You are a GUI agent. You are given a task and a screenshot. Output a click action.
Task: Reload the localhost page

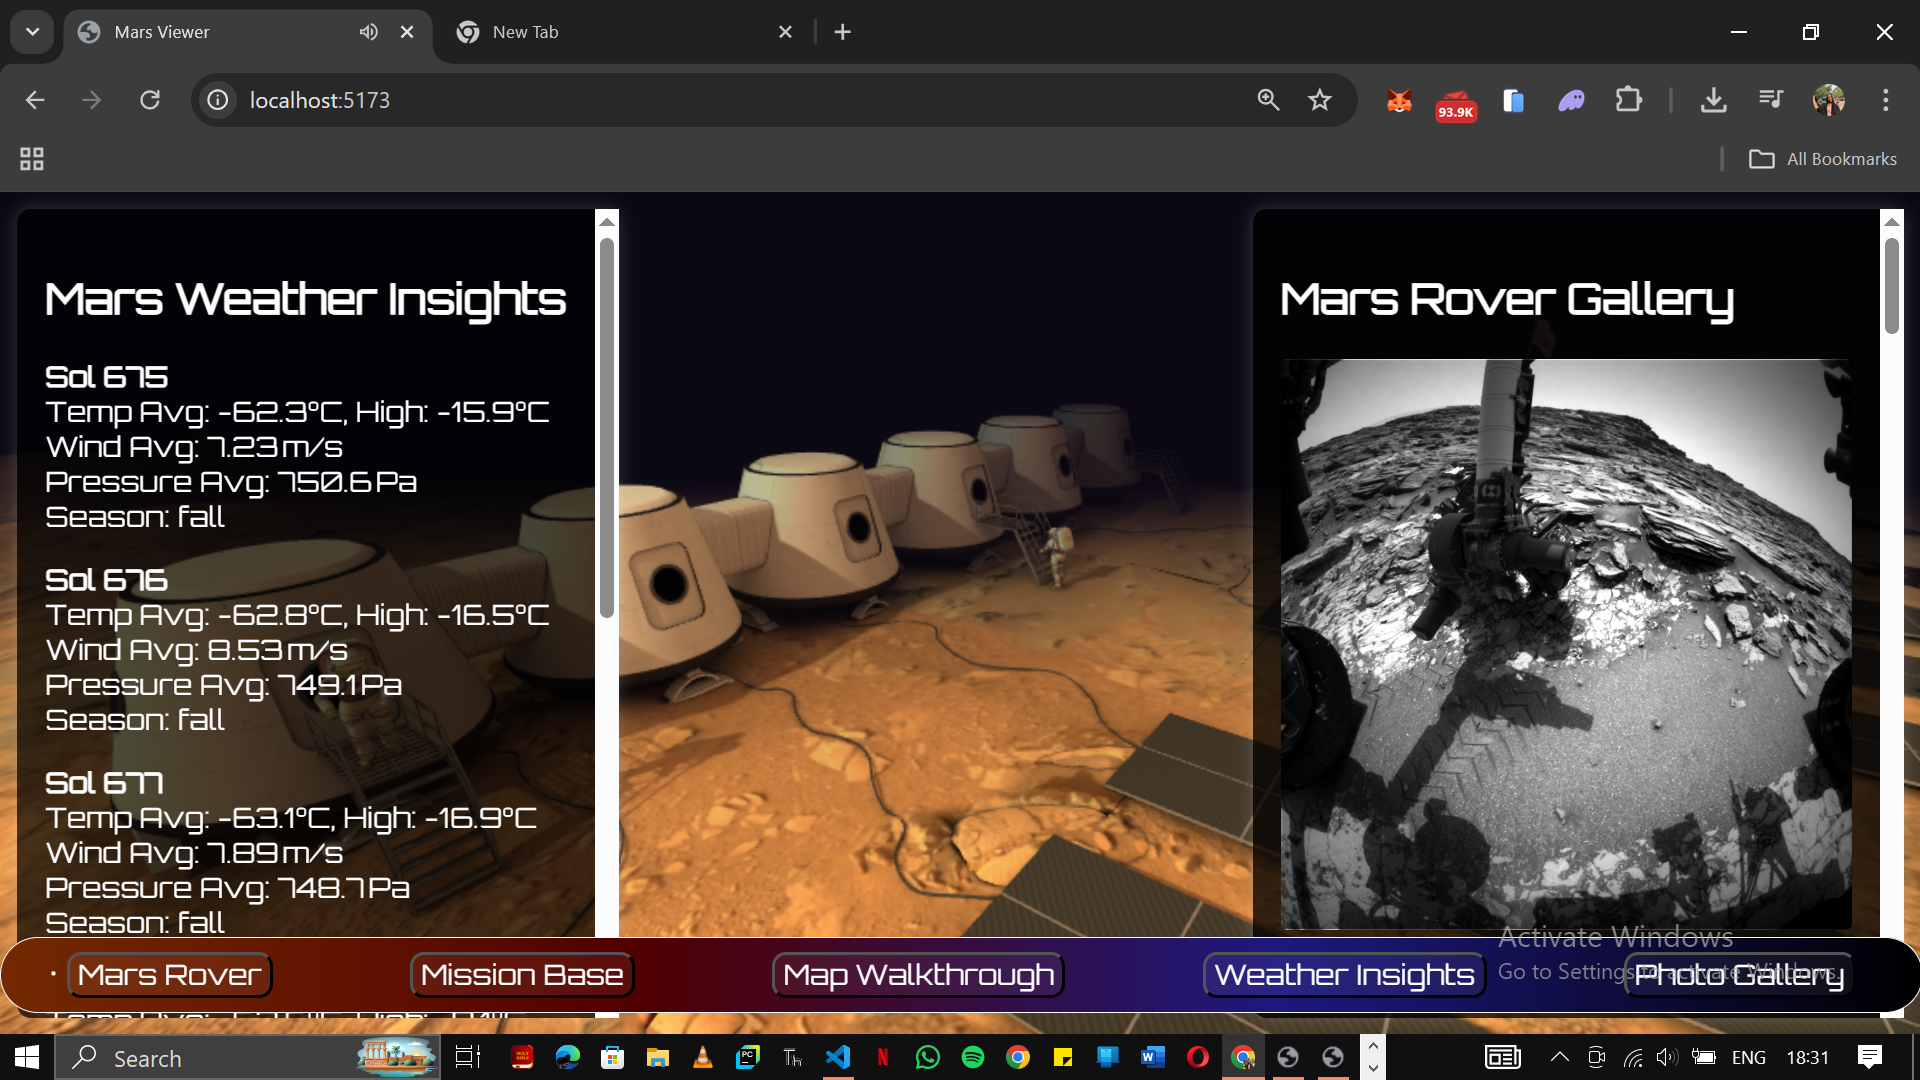pos(150,100)
